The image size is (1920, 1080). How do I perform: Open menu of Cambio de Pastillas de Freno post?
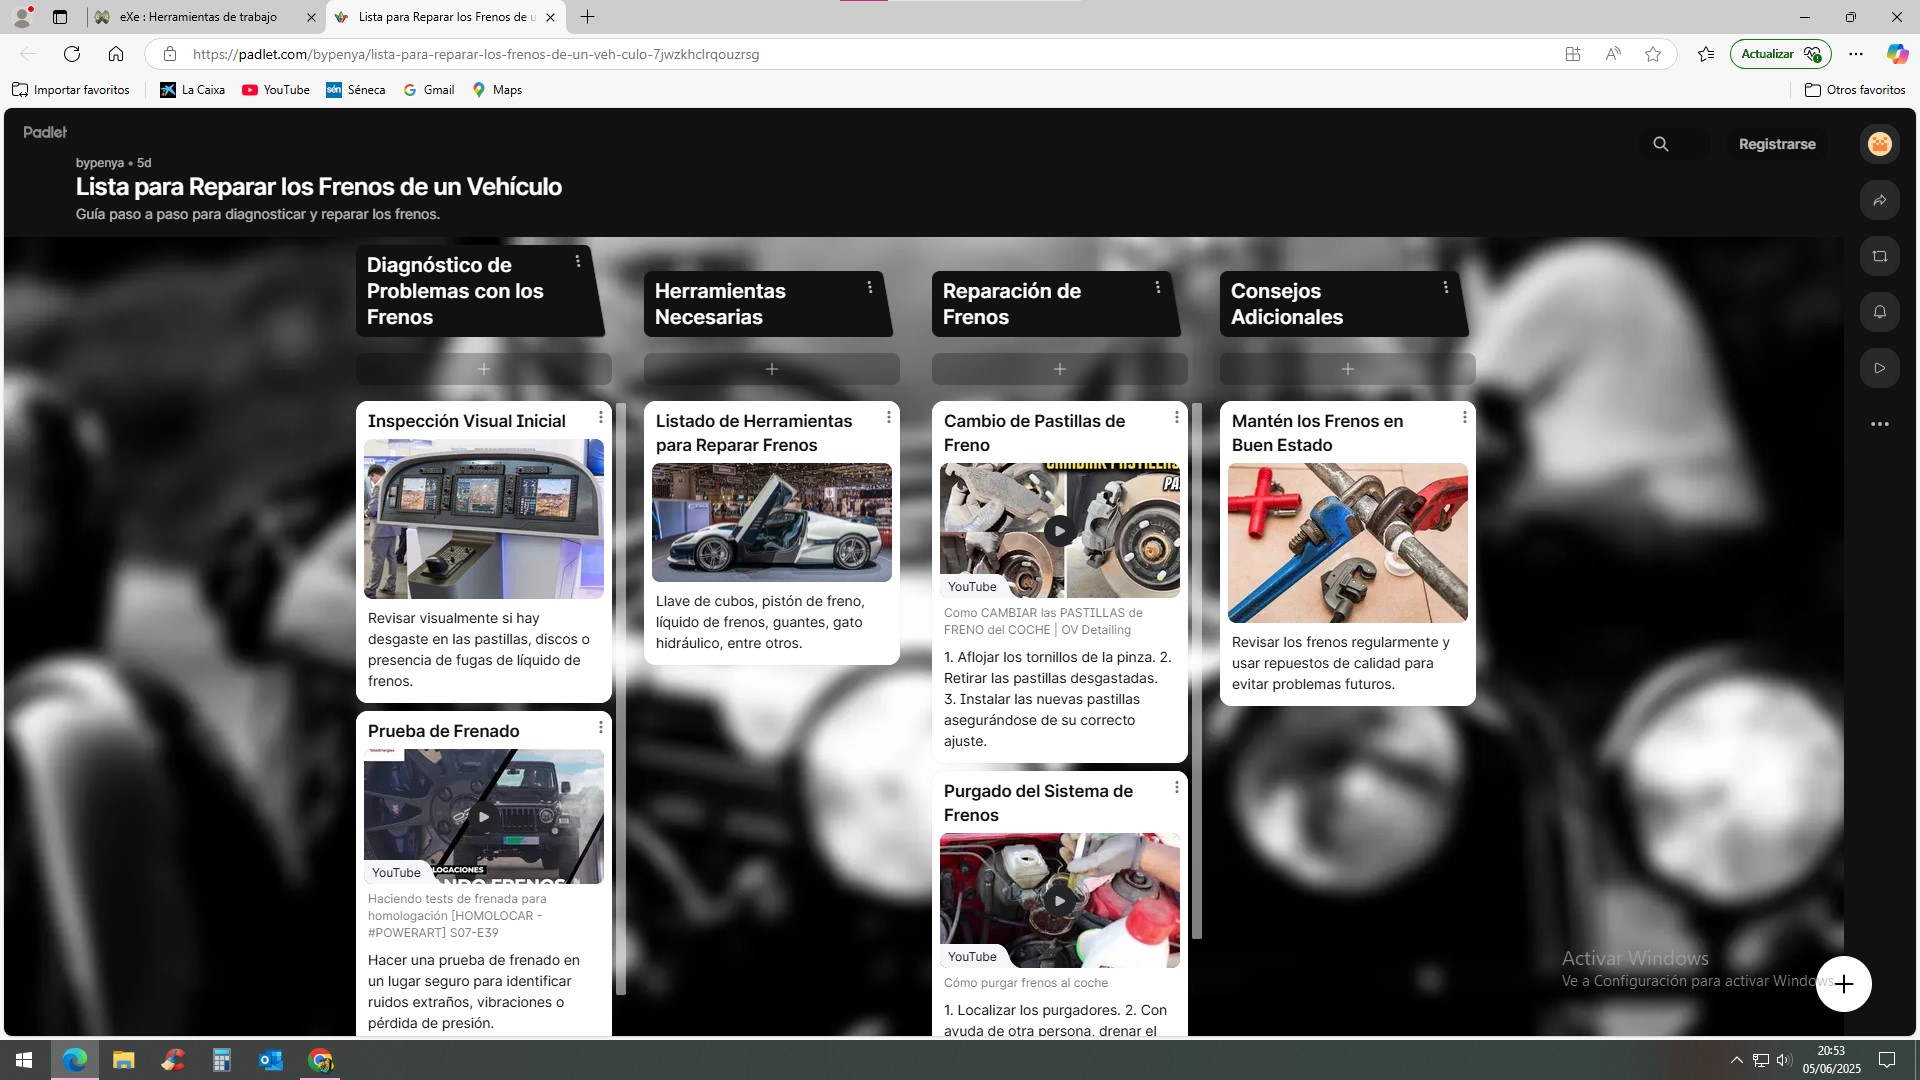[1177, 417]
